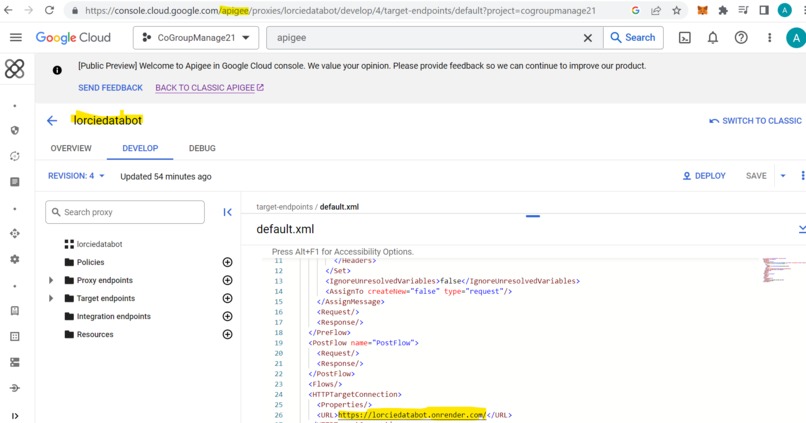Open the browser extensions puzzle icon

pyautogui.click(x=723, y=10)
